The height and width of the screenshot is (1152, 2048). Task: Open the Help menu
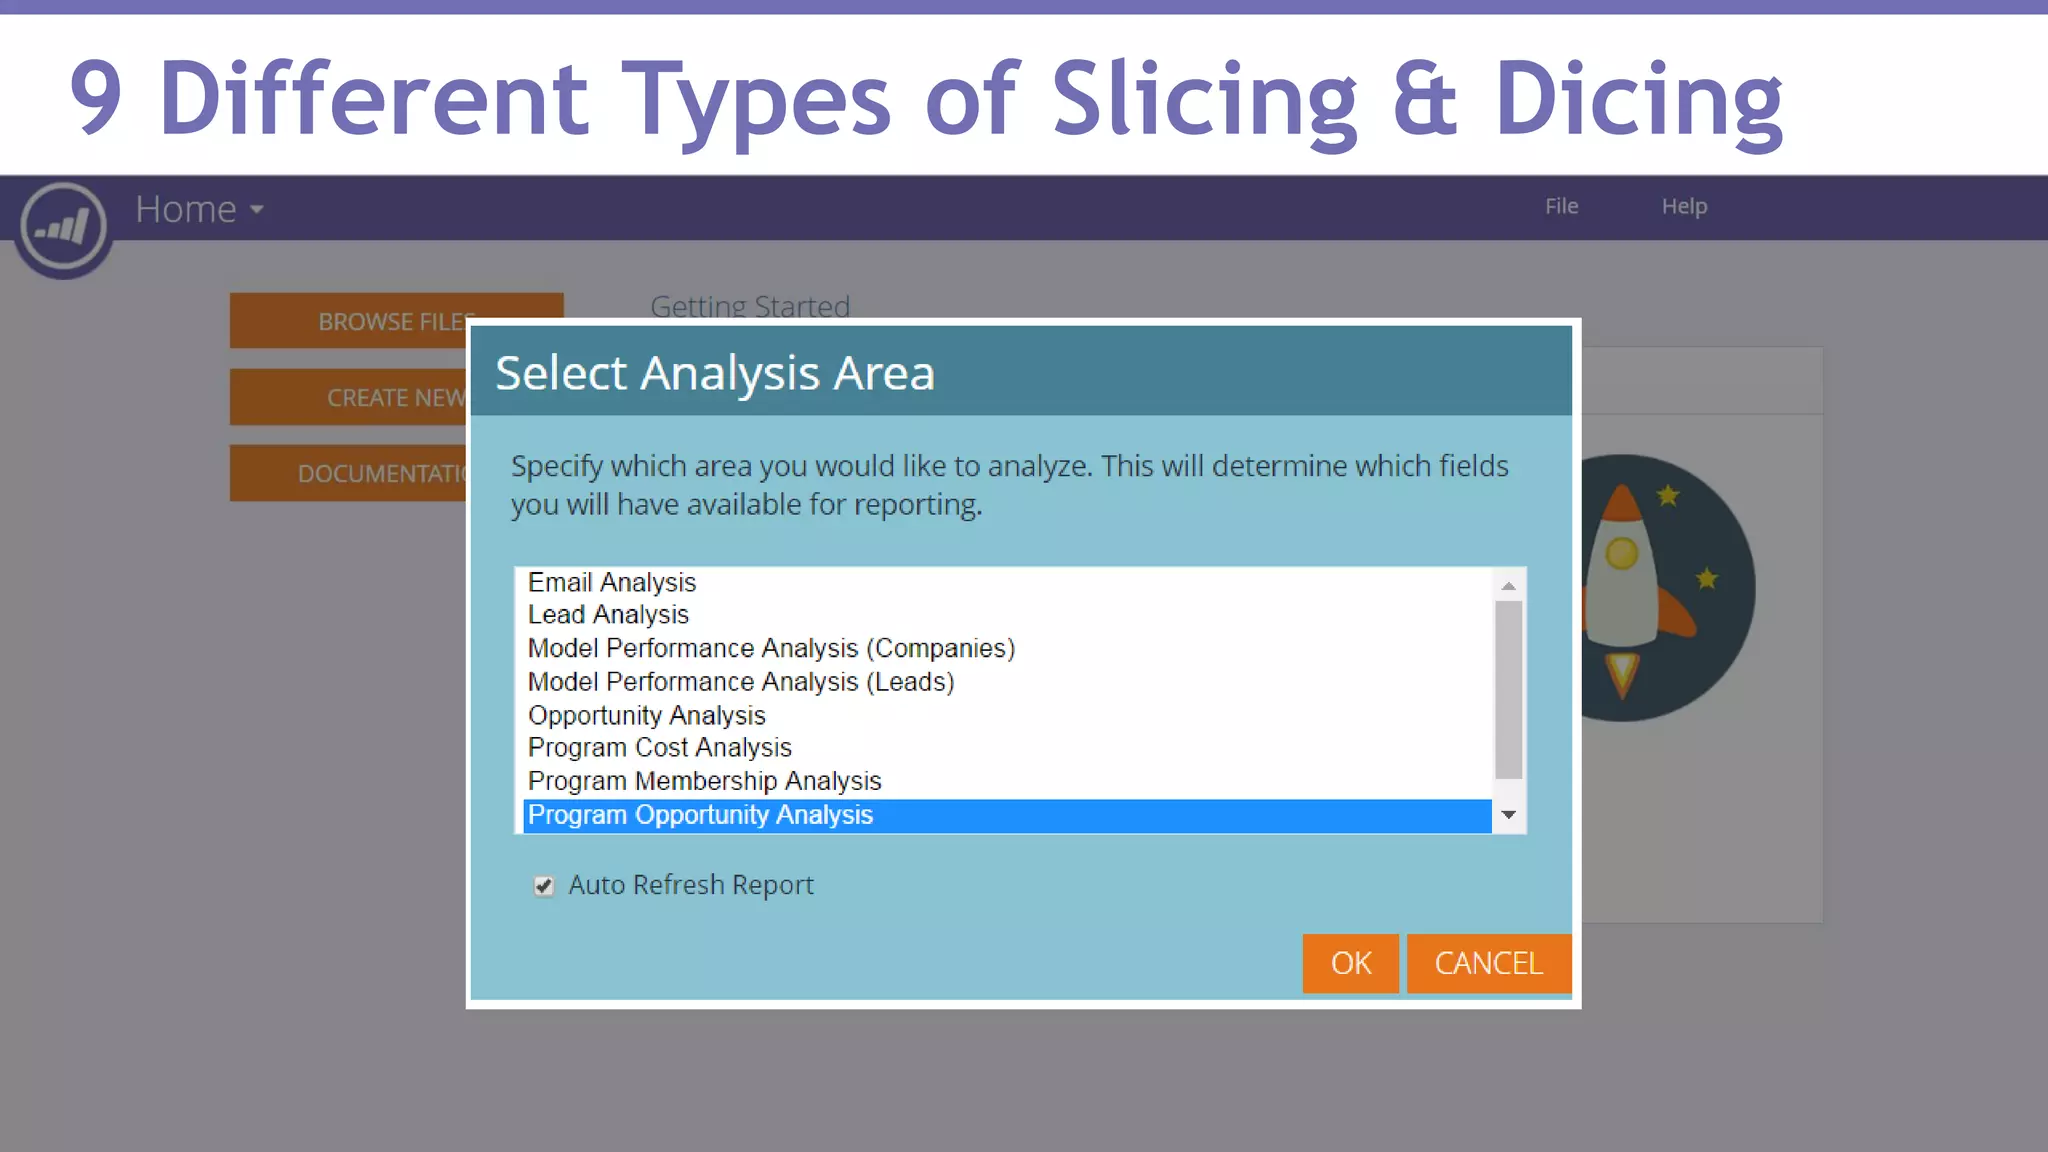pyautogui.click(x=1684, y=206)
